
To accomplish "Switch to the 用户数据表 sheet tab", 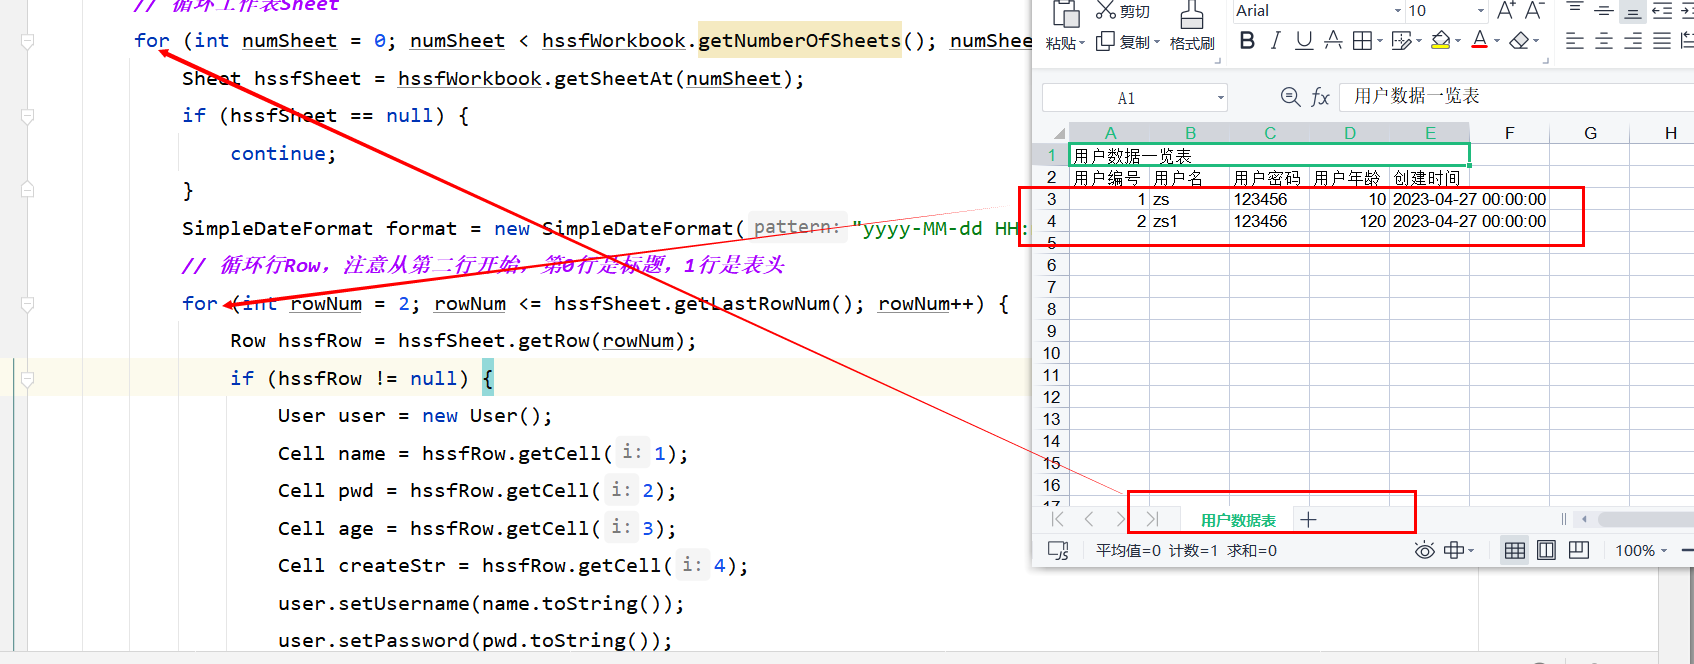I will 1238,520.
